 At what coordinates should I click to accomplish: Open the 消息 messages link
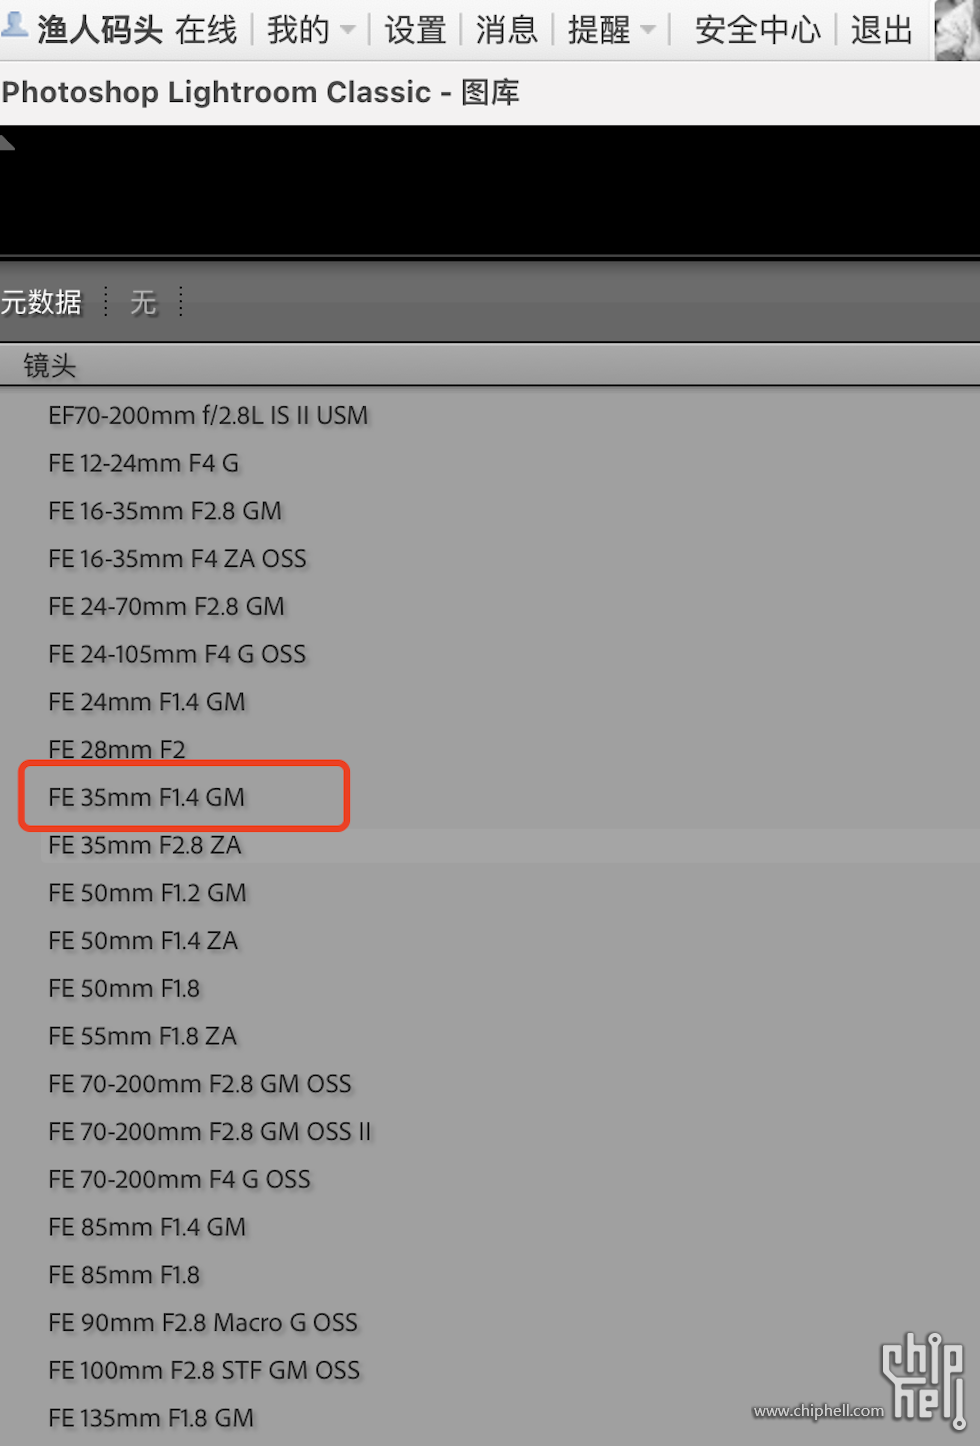pos(507,30)
